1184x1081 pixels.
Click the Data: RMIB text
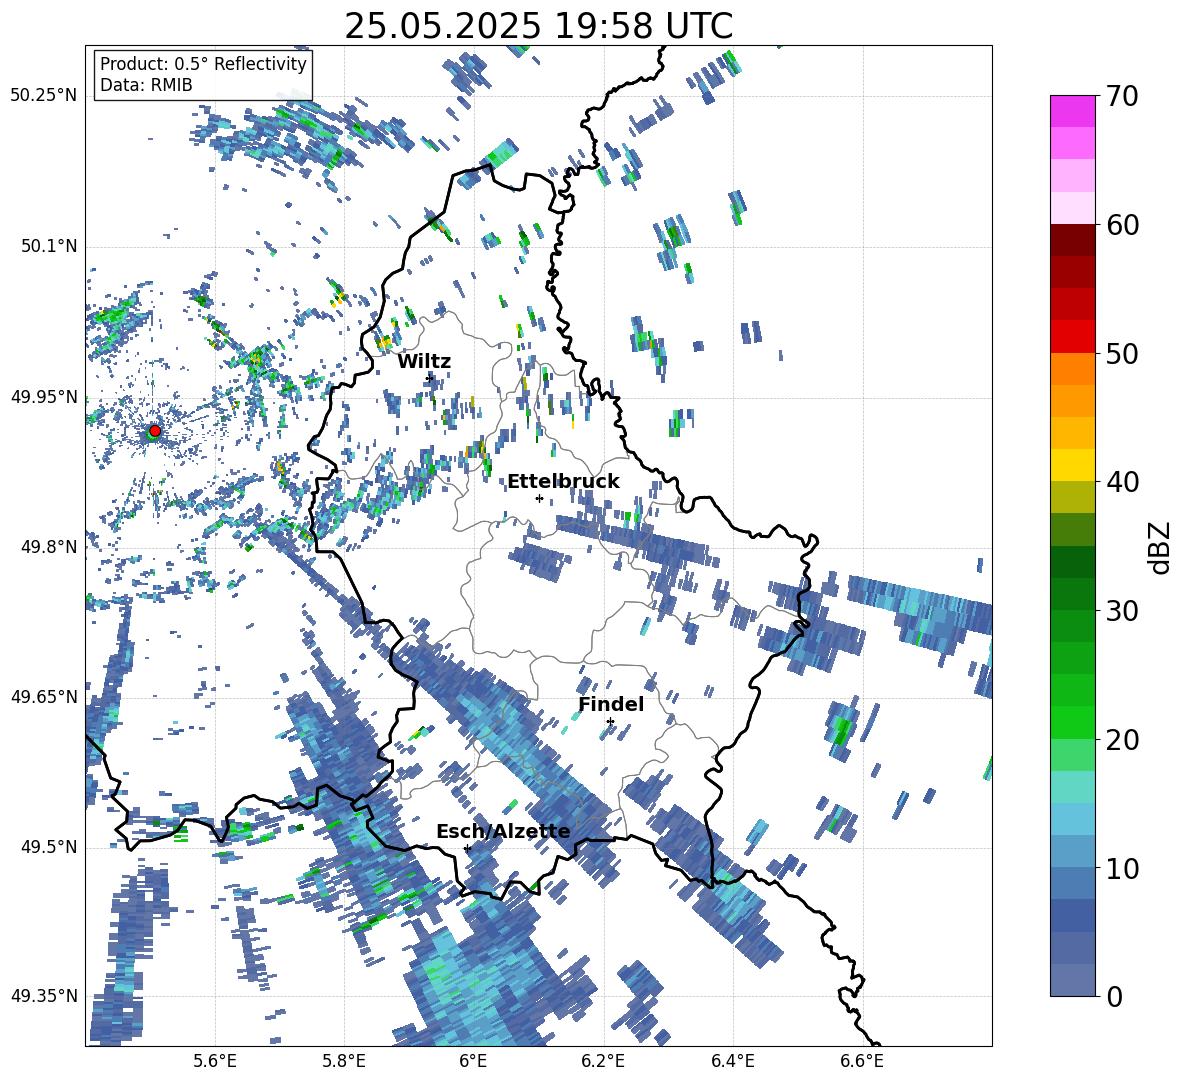click(146, 85)
